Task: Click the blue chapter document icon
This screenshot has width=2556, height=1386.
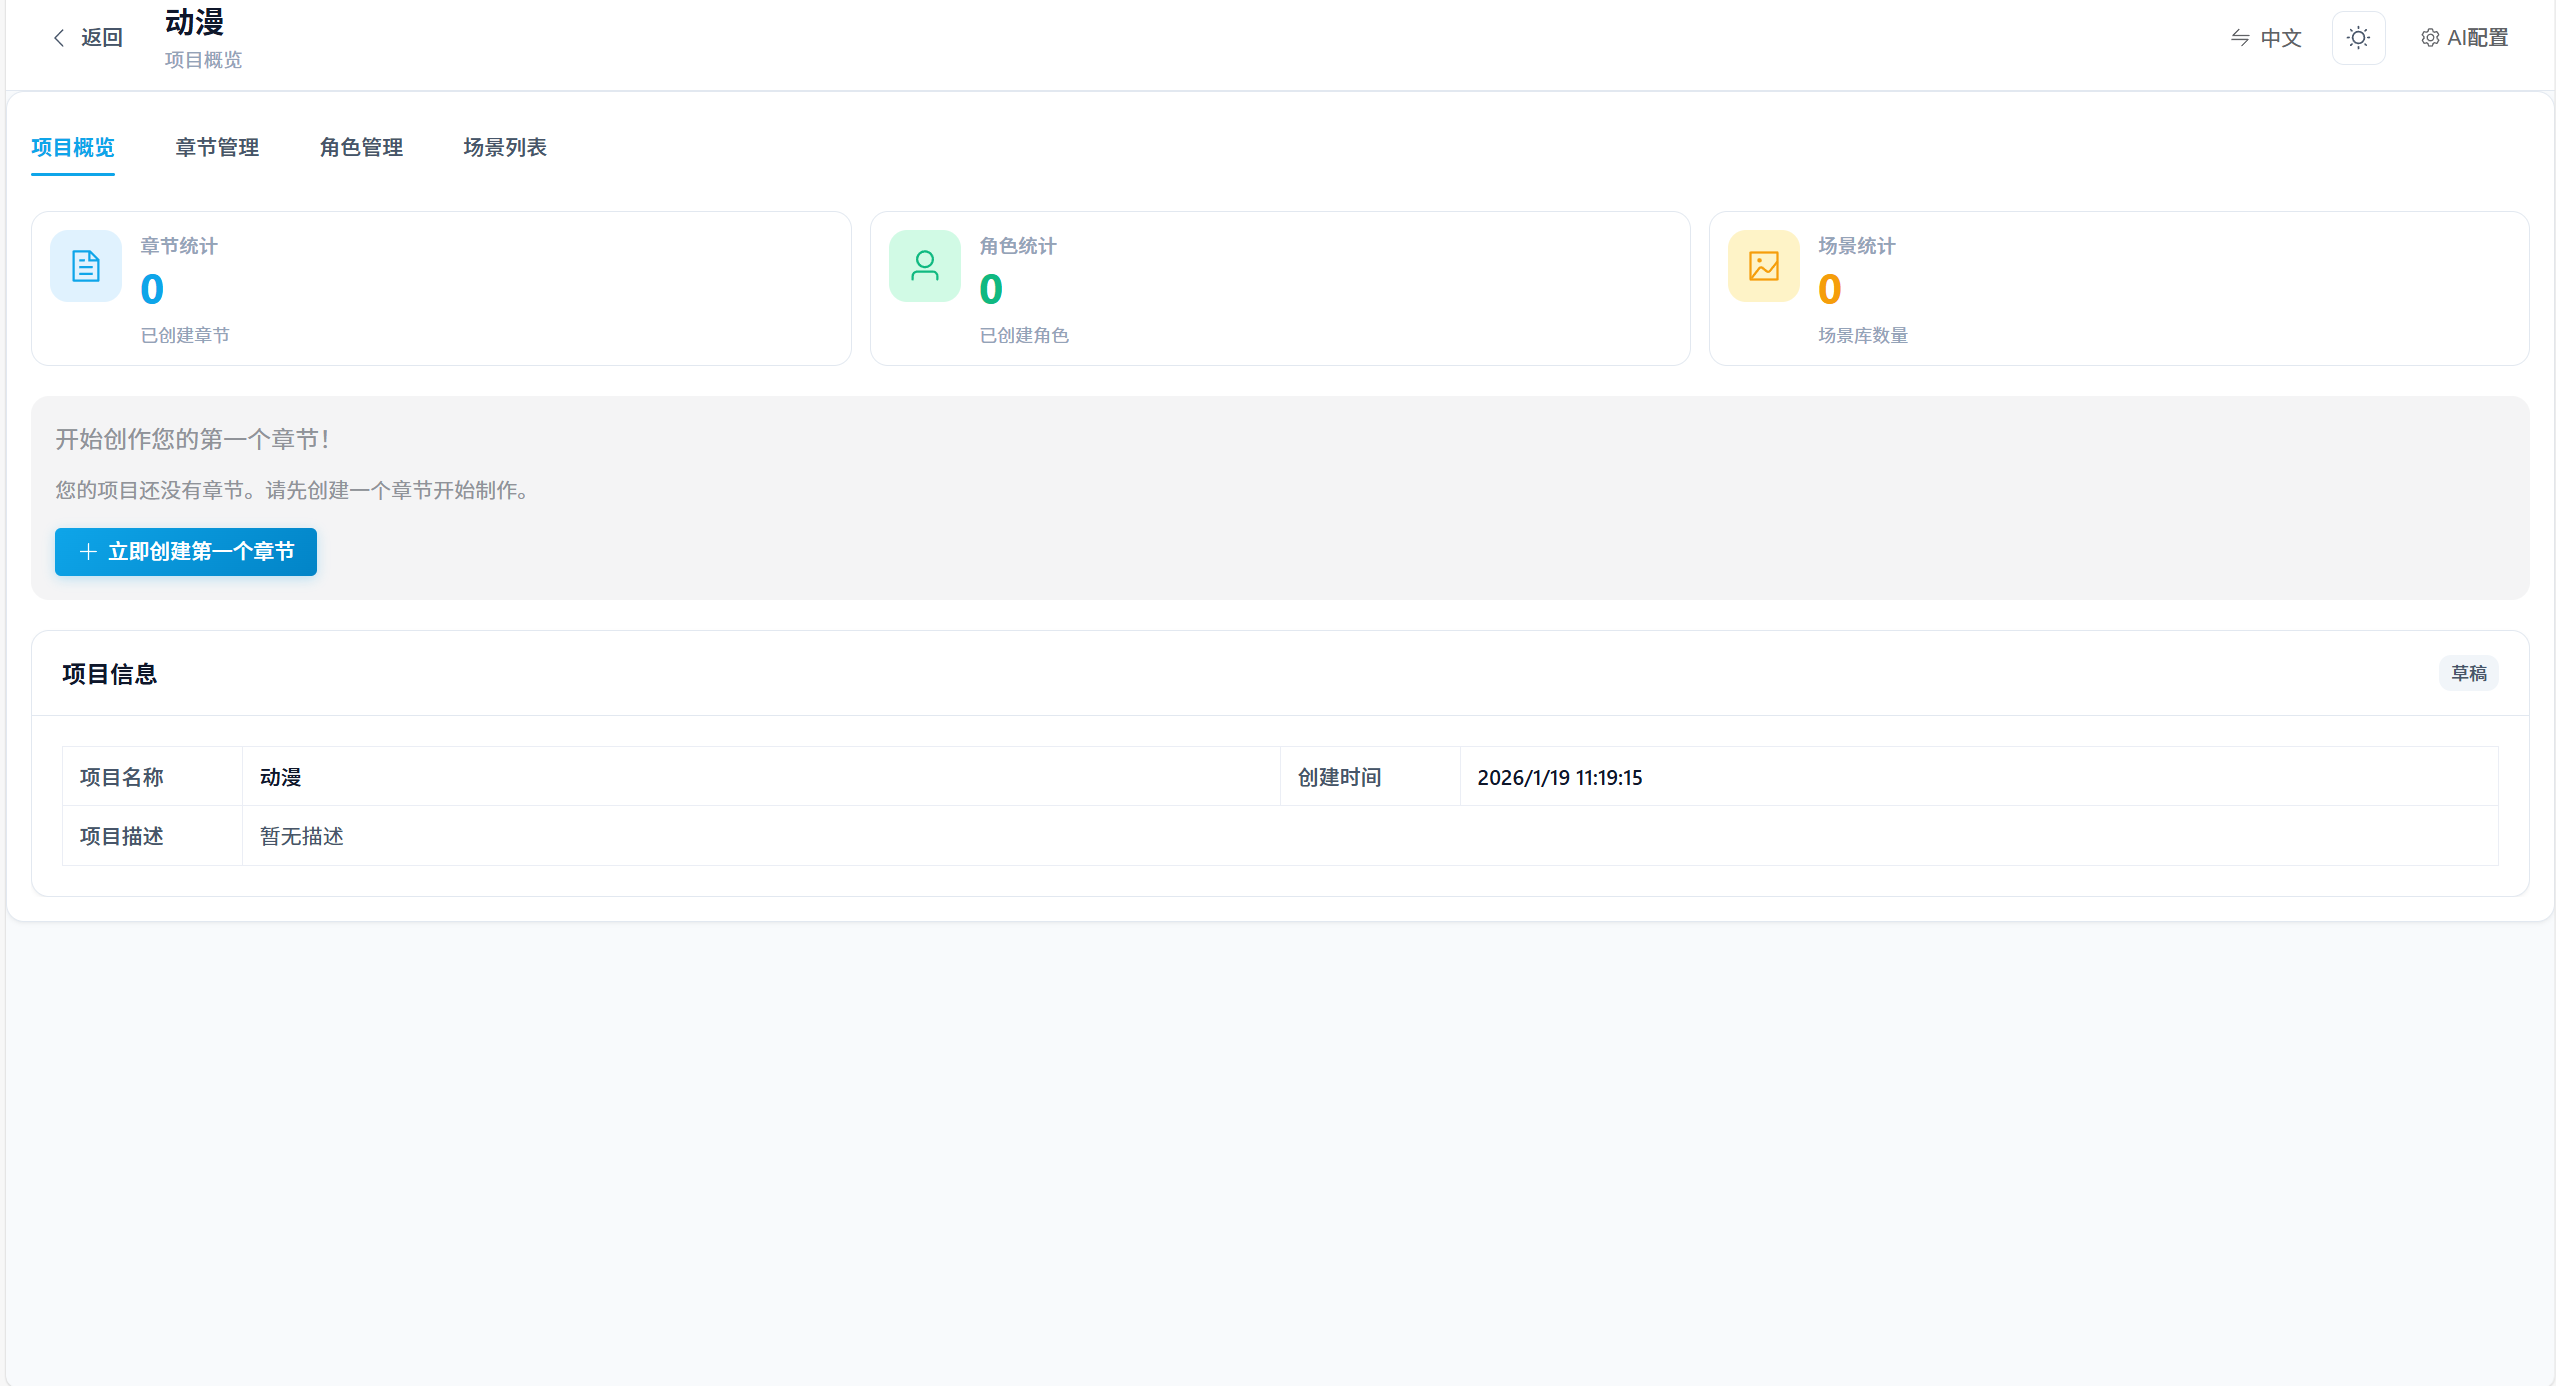Action: (86, 266)
